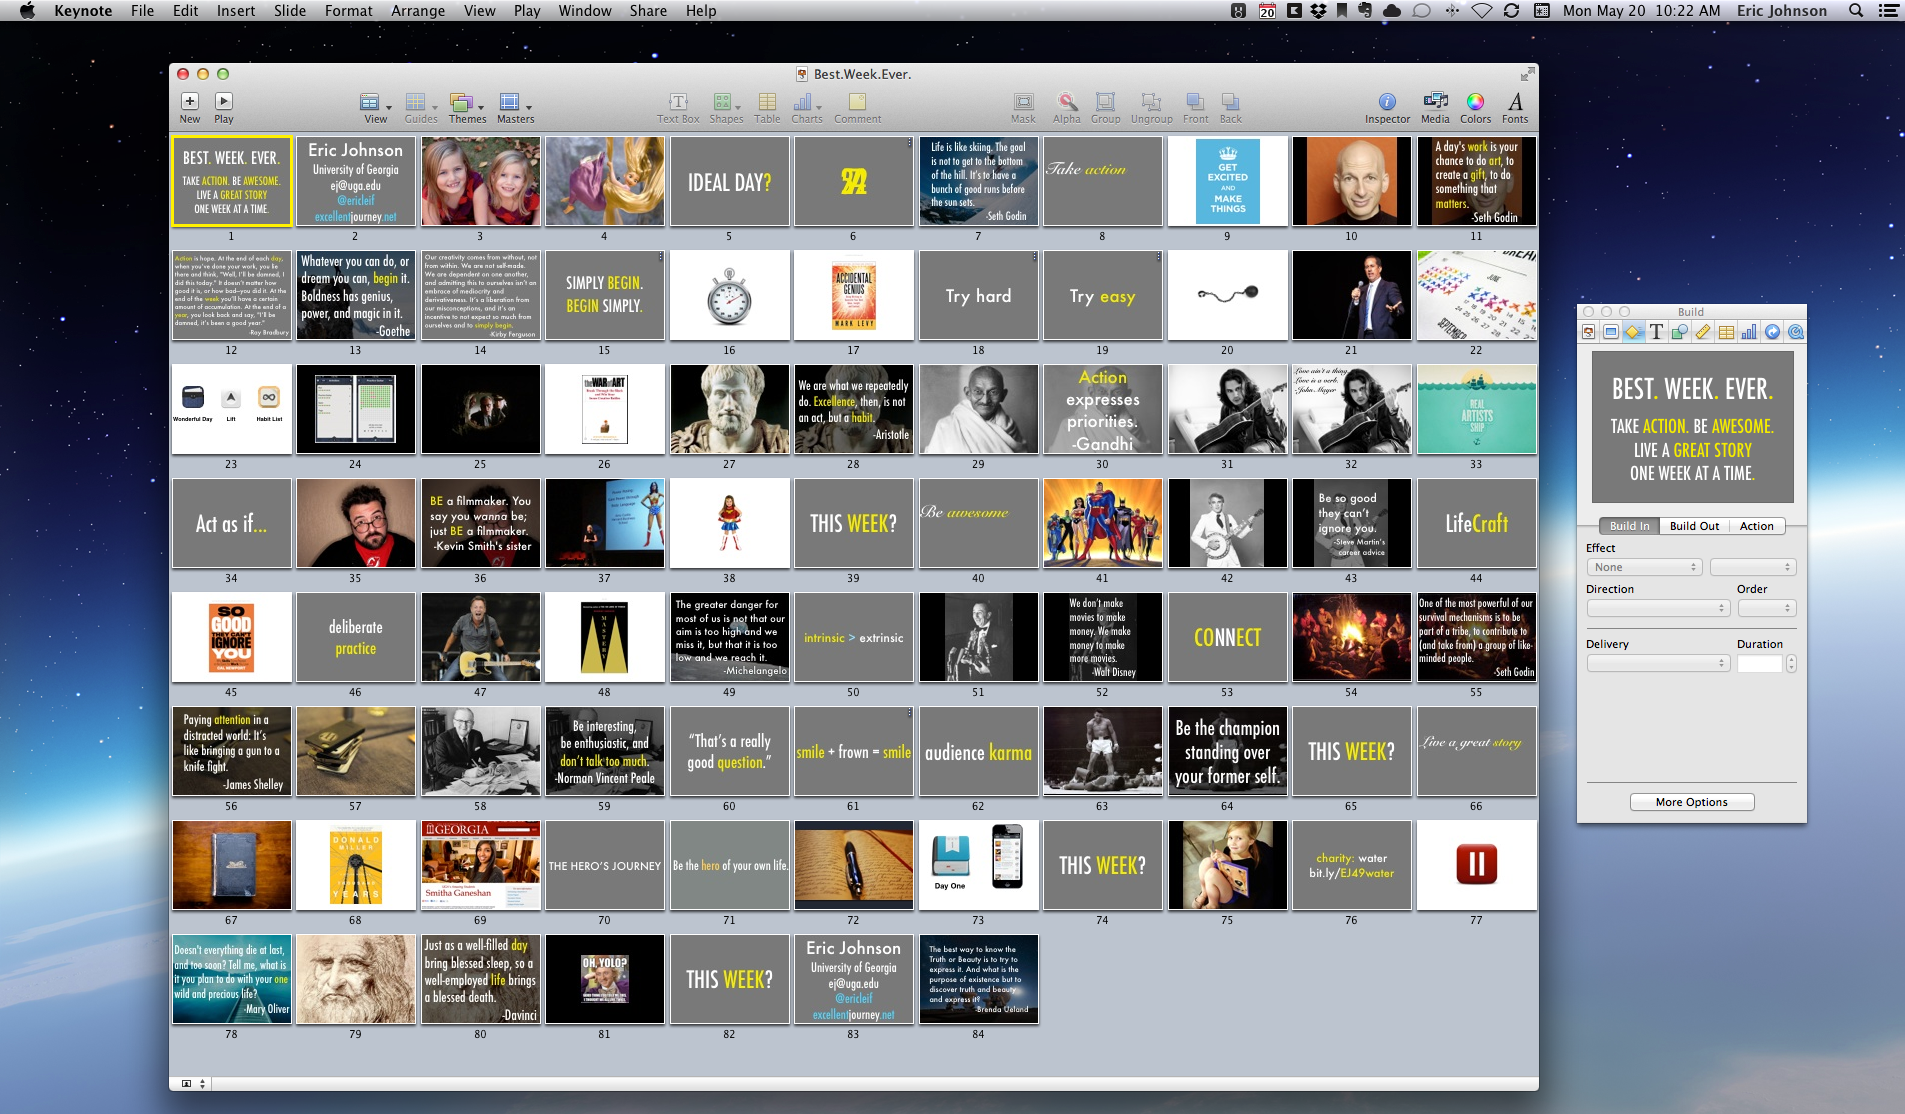Select the IDEAL DAY? slide thumbnail
Viewport: 1905px width, 1114px height.
[x=729, y=182]
